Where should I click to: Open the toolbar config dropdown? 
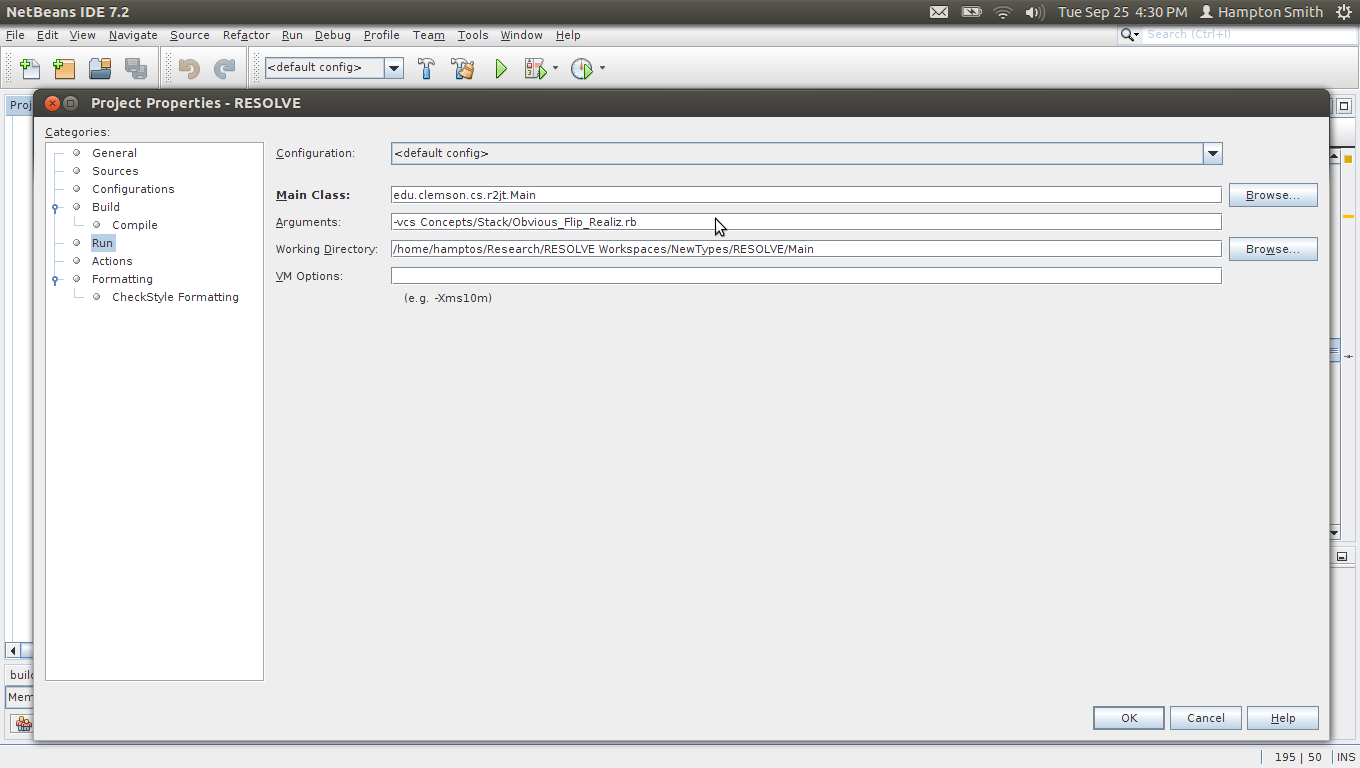pyautogui.click(x=394, y=68)
